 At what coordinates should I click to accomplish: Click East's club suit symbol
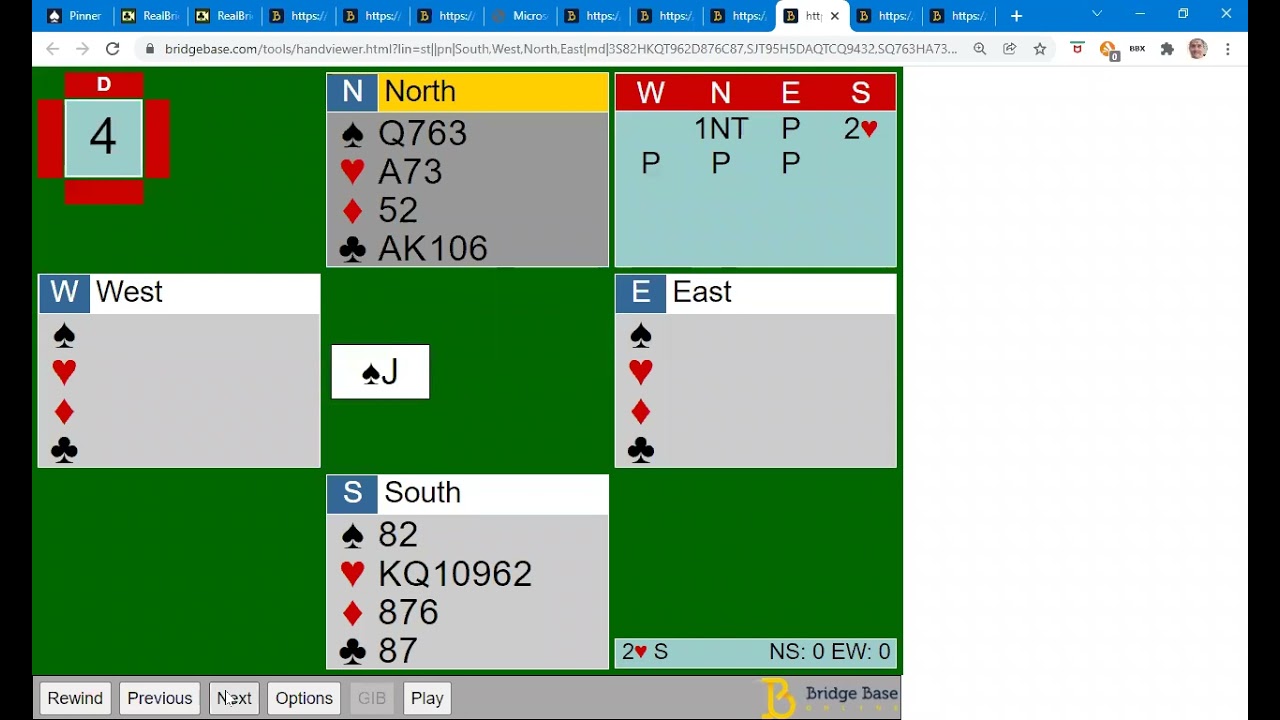coord(641,451)
